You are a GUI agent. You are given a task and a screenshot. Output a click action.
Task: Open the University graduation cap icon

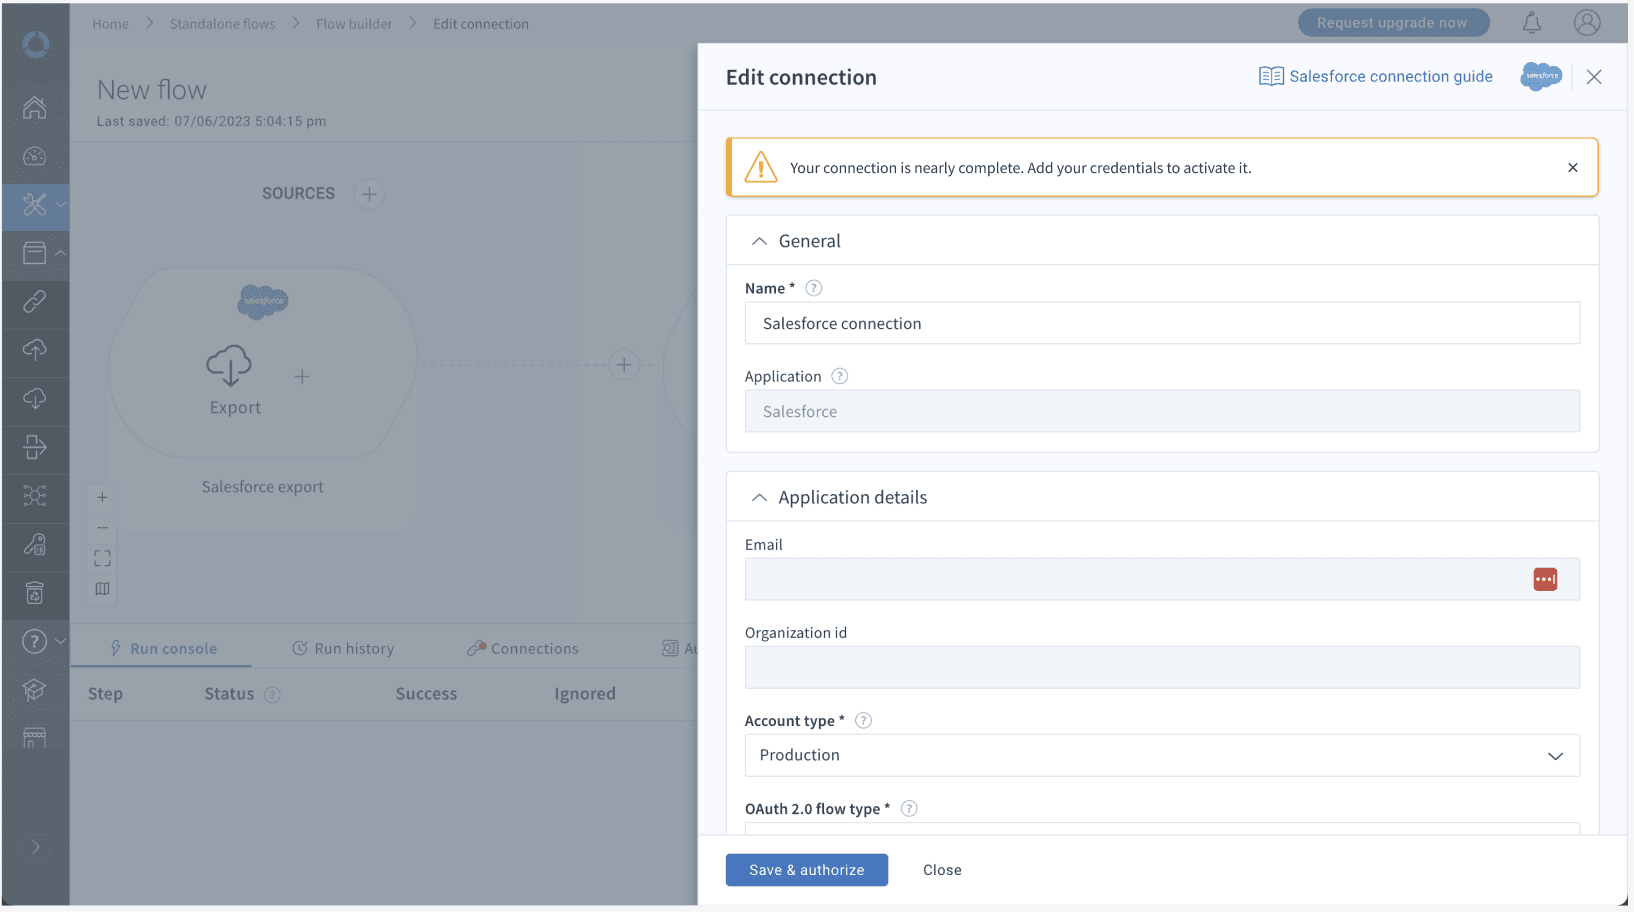35,689
